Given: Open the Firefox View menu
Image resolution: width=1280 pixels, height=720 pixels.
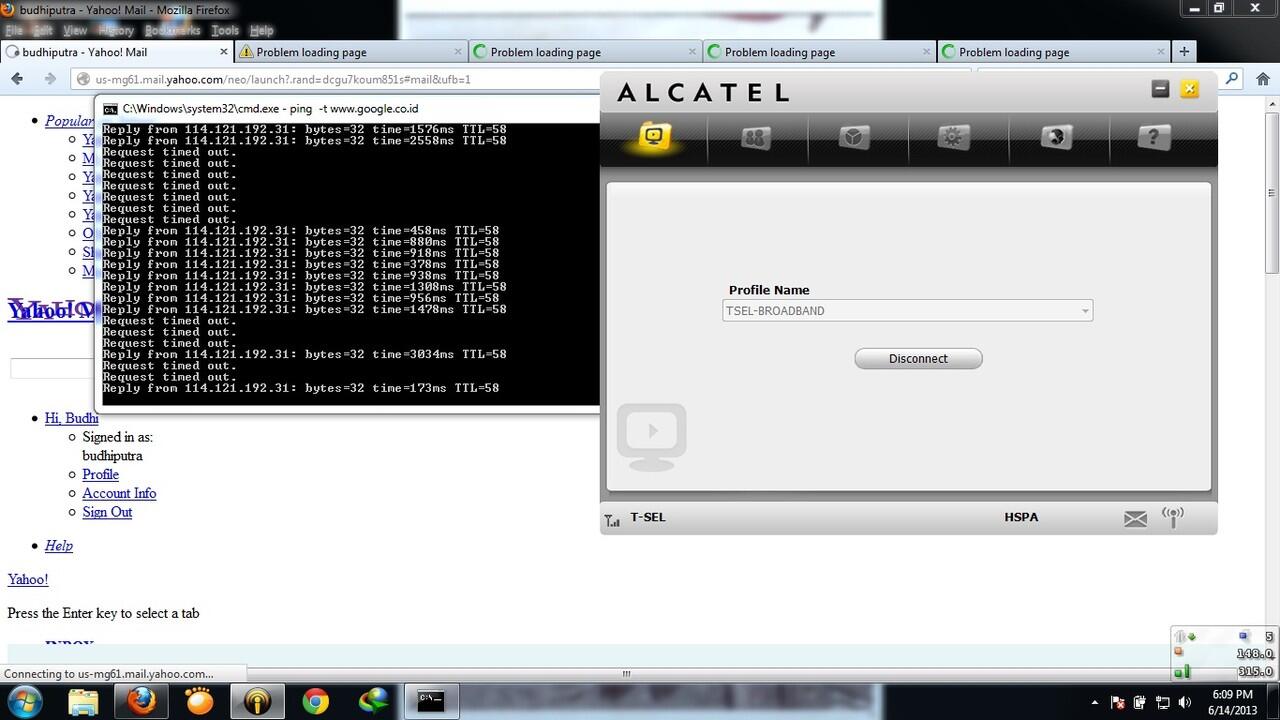Looking at the screenshot, I should pos(75,31).
